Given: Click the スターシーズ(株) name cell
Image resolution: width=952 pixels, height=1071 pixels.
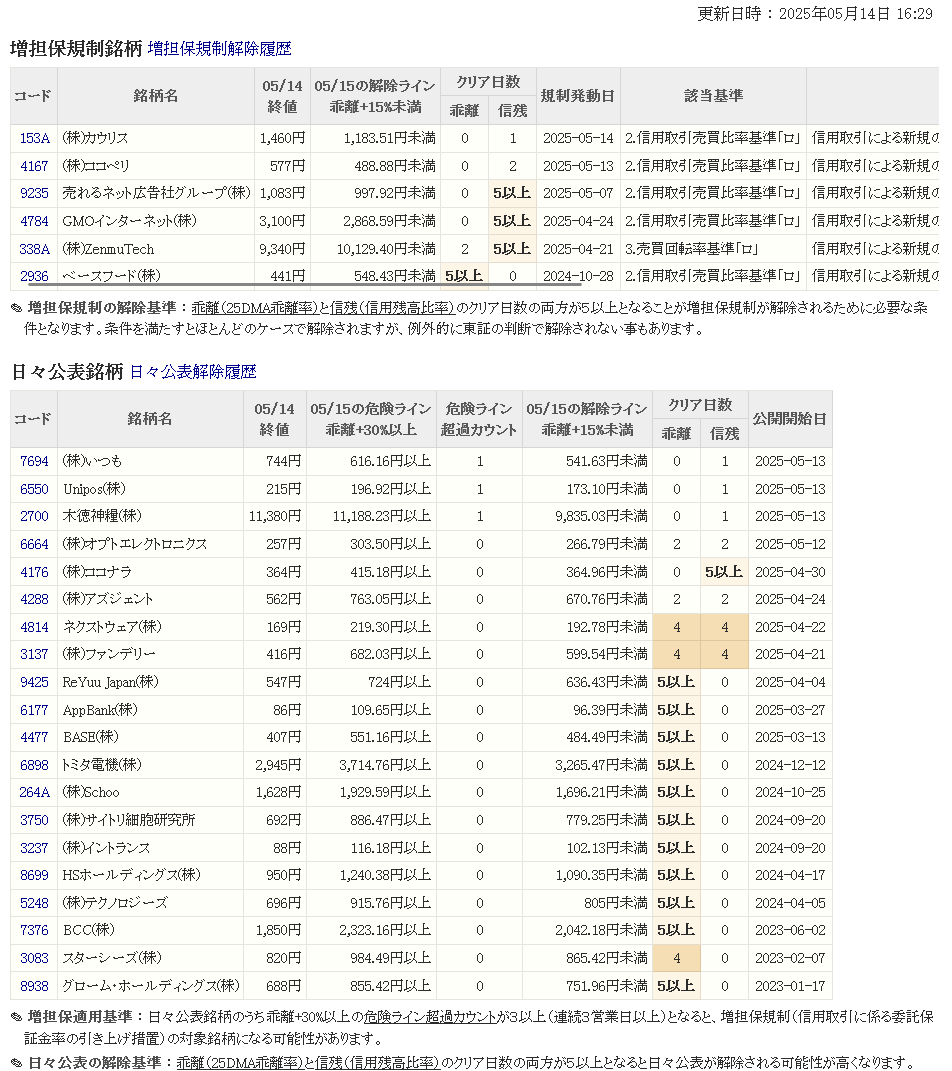Looking at the screenshot, I should 150,958.
